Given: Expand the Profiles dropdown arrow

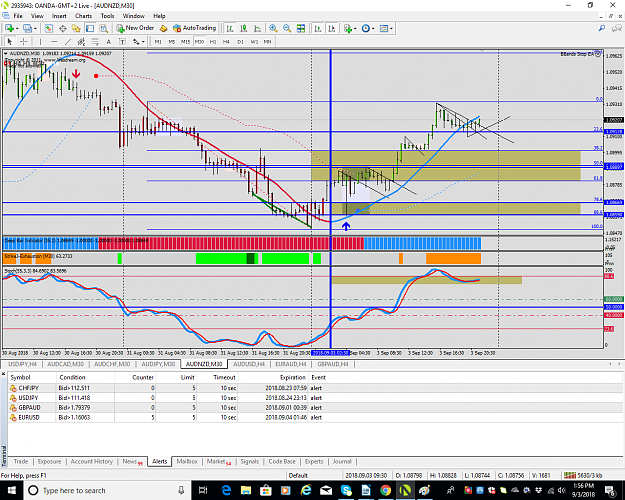Looking at the screenshot, I should 35,28.
